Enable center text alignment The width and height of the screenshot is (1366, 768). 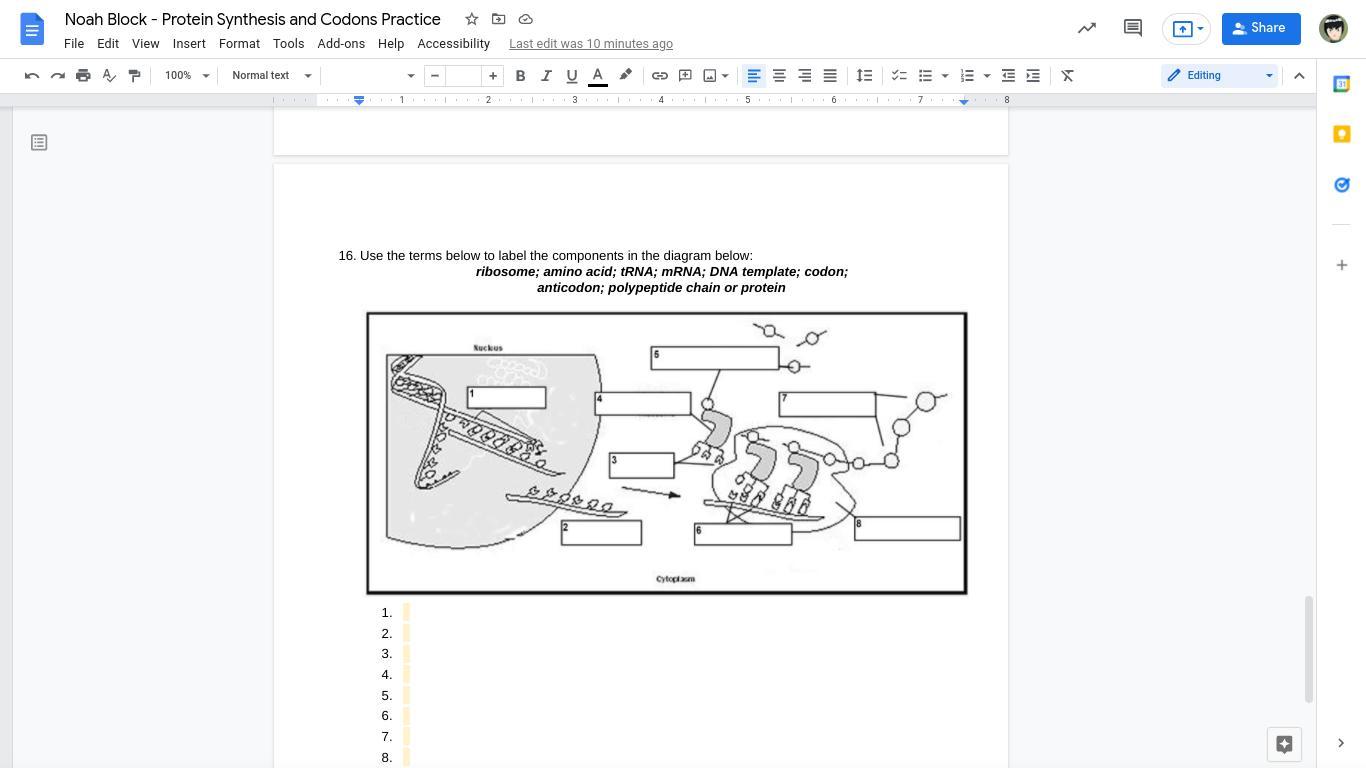pyautogui.click(x=779, y=76)
